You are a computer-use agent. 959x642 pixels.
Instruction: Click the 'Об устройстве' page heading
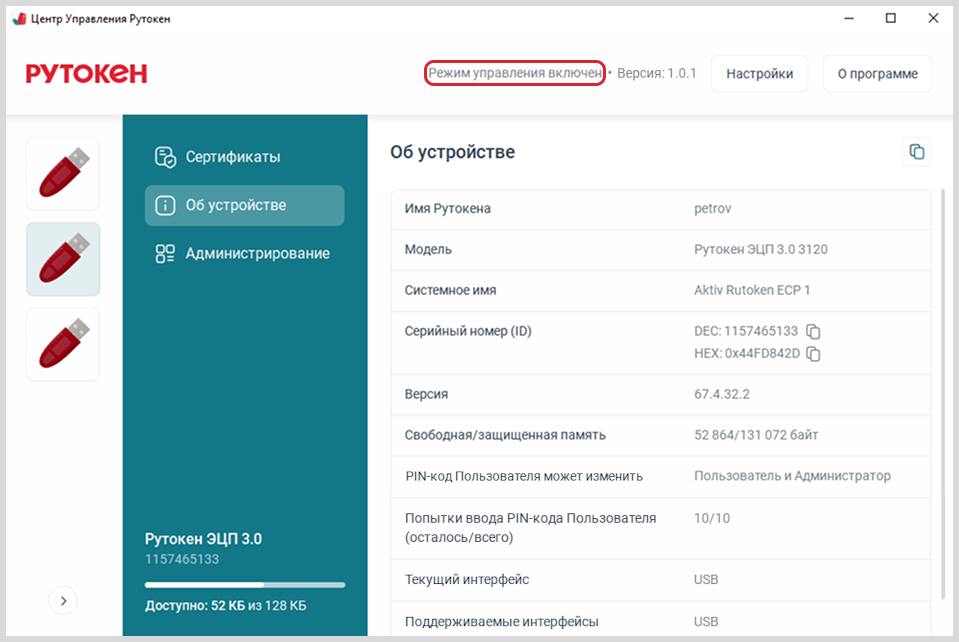(x=453, y=152)
